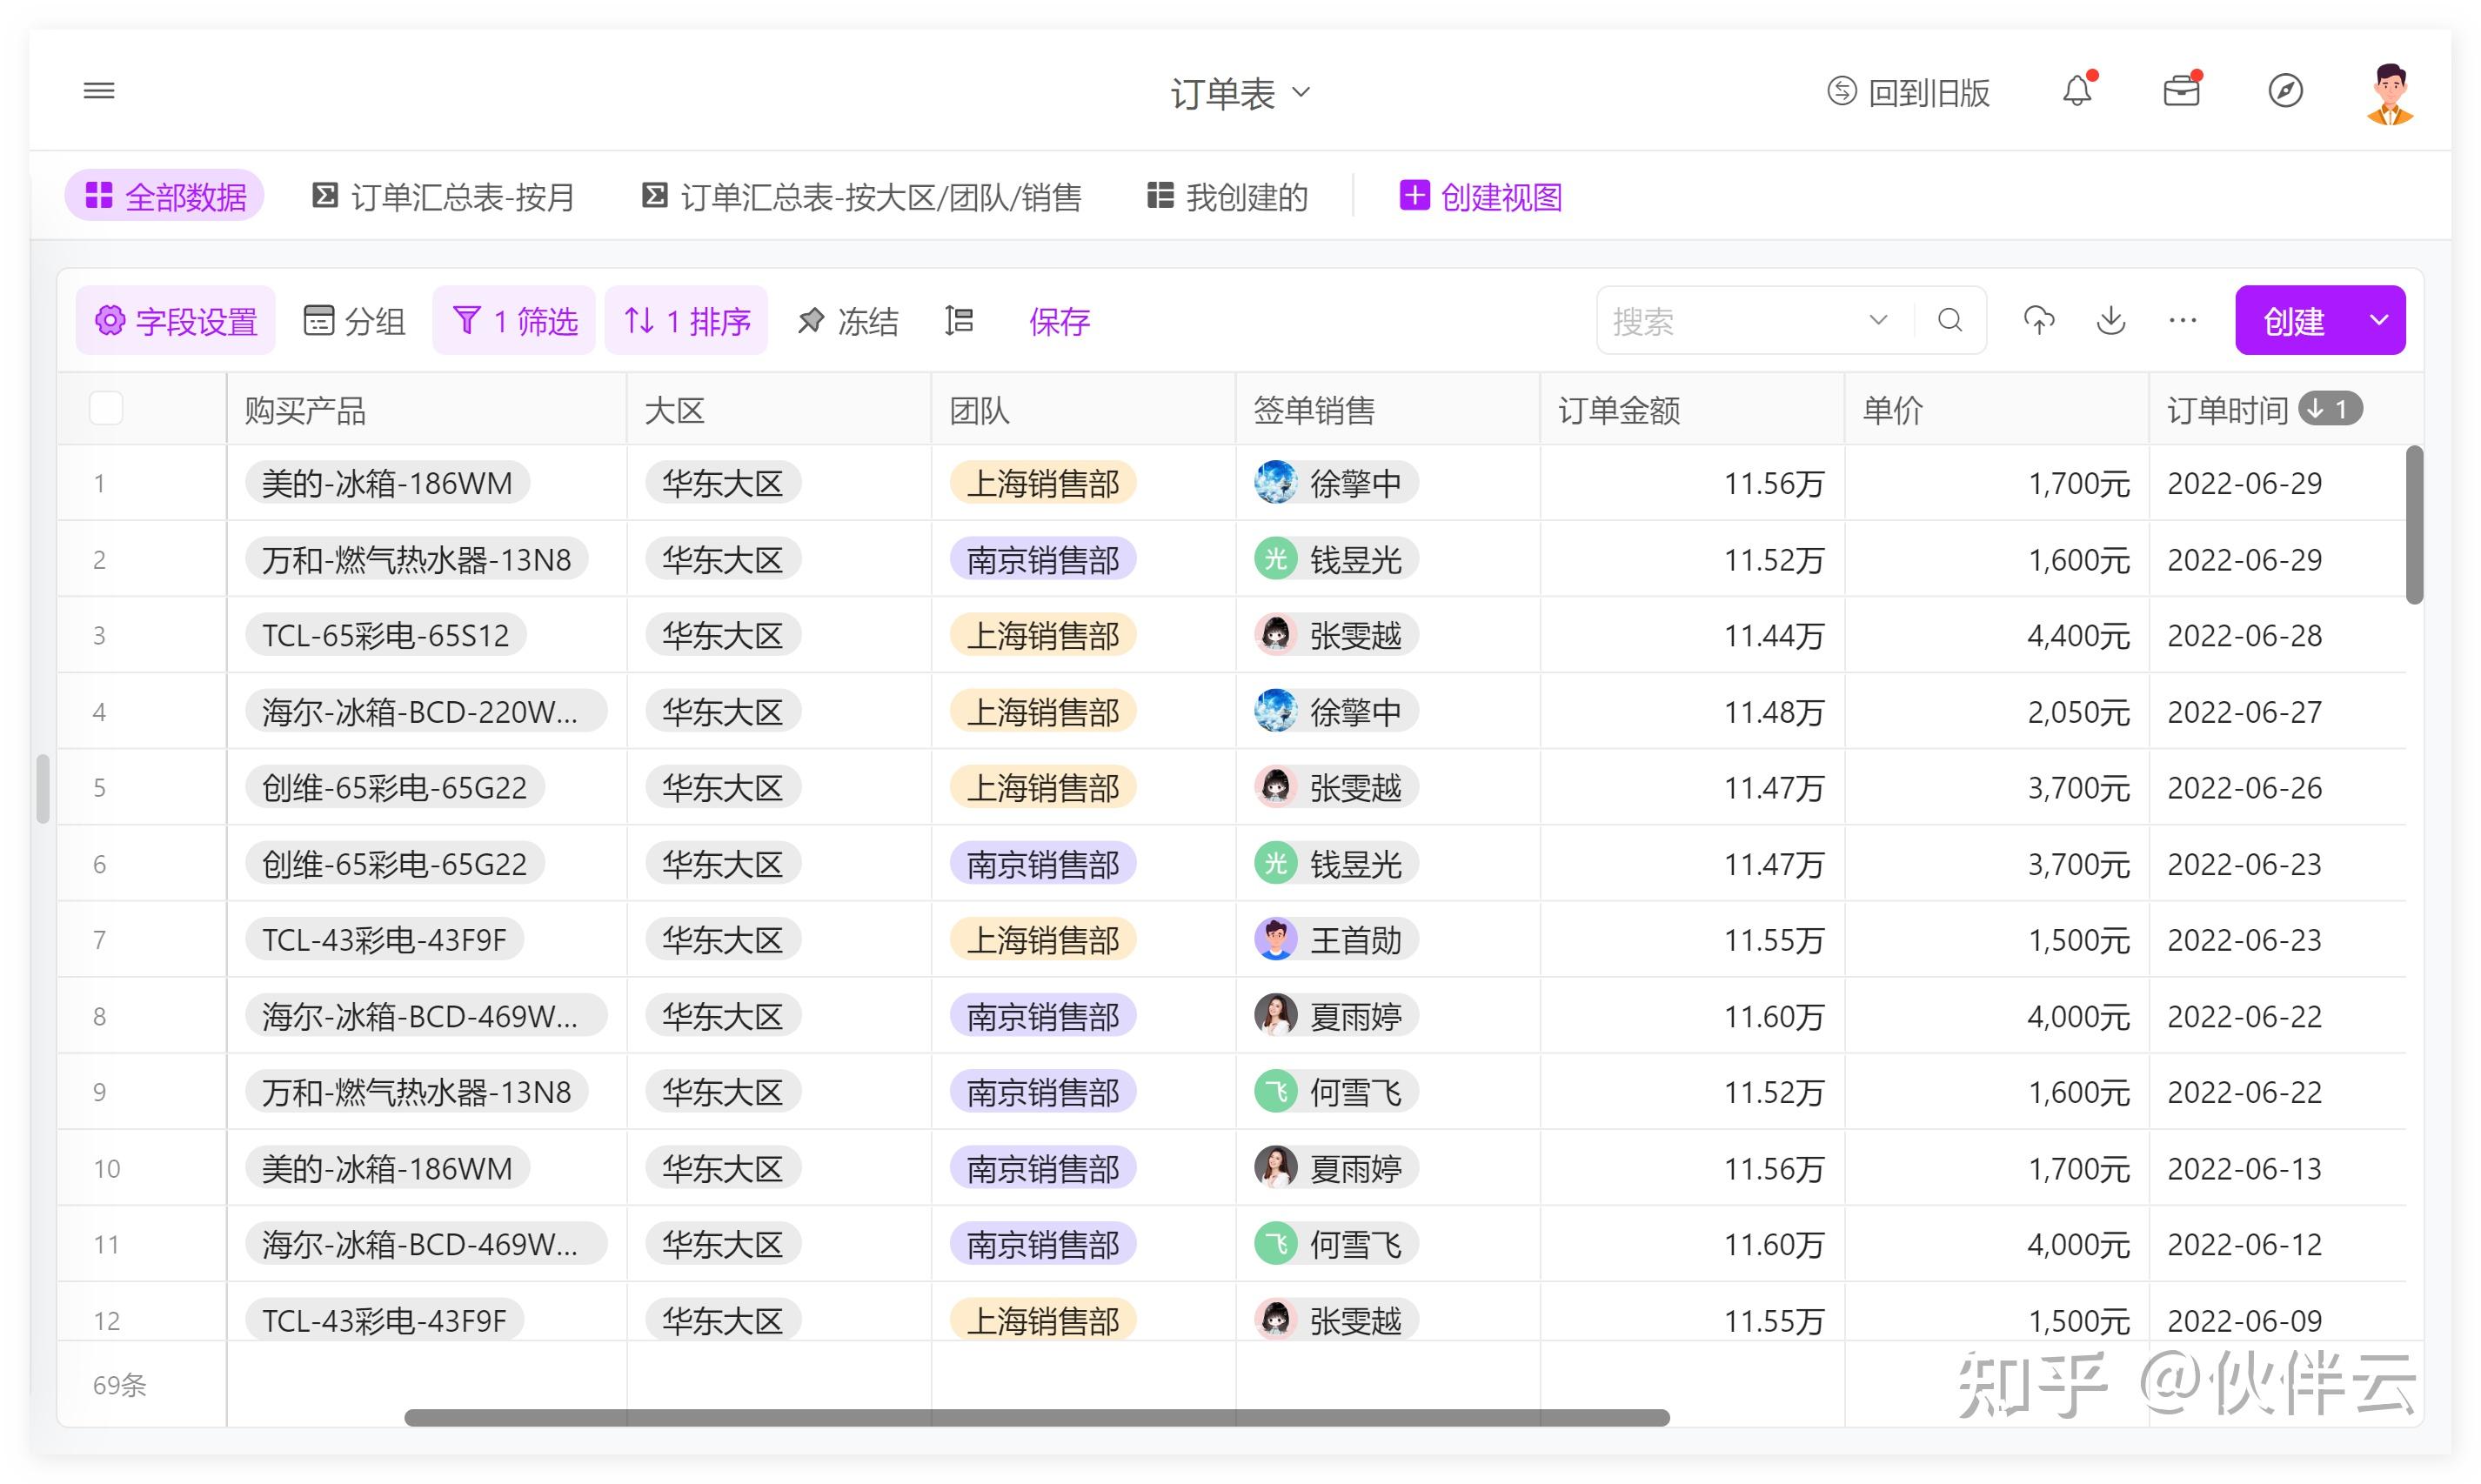This screenshot has height=1484, width=2481.
Task: Open the three-dot more options menu
Action: pyautogui.click(x=2182, y=320)
